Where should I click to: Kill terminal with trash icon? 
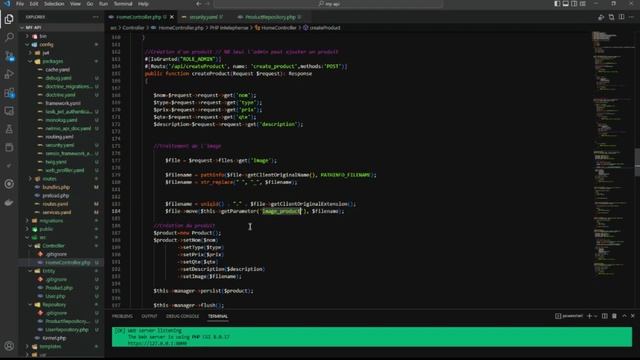614,316
